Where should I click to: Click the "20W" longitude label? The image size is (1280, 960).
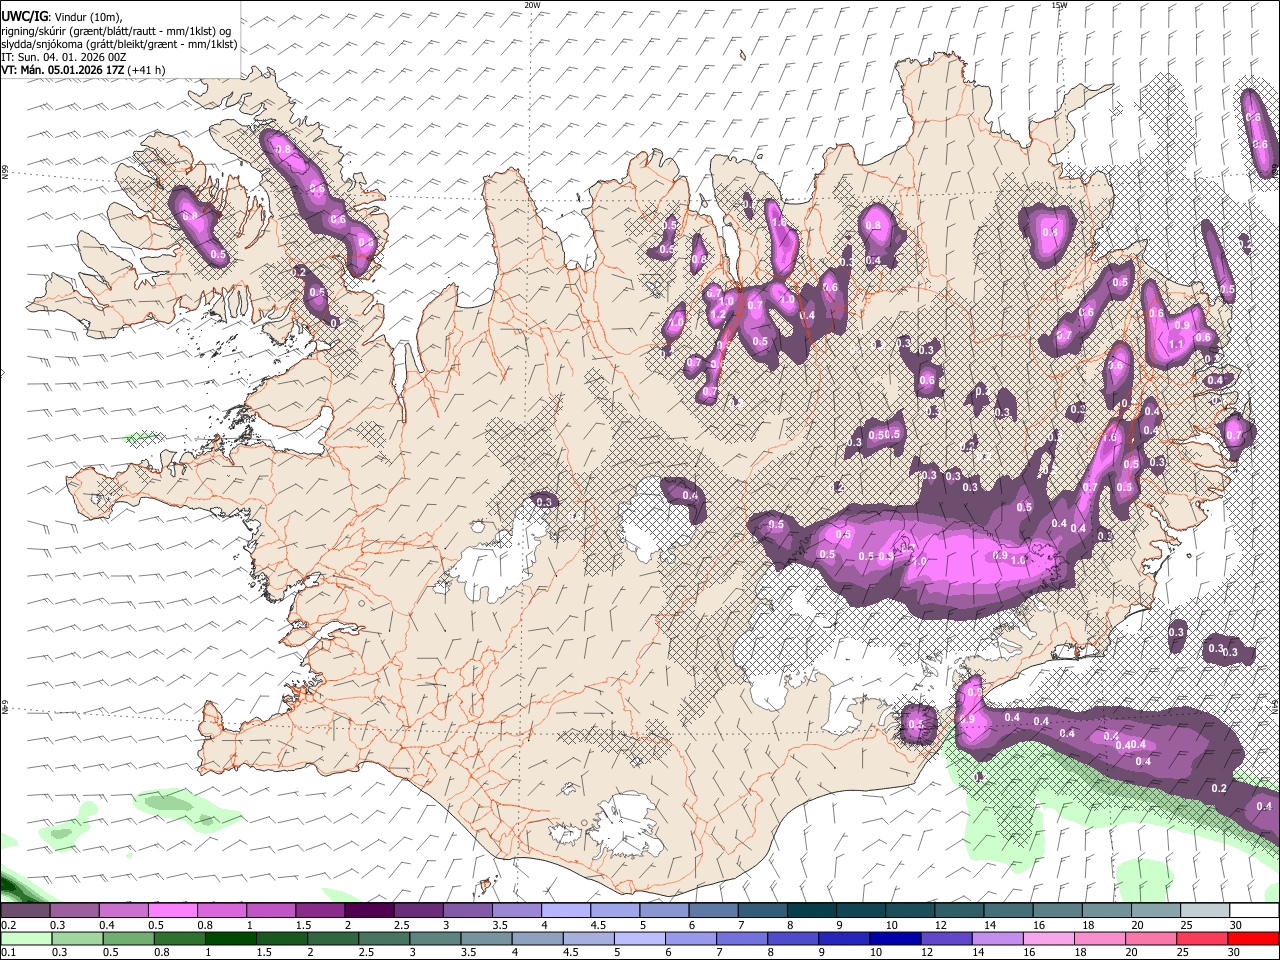coord(532,5)
